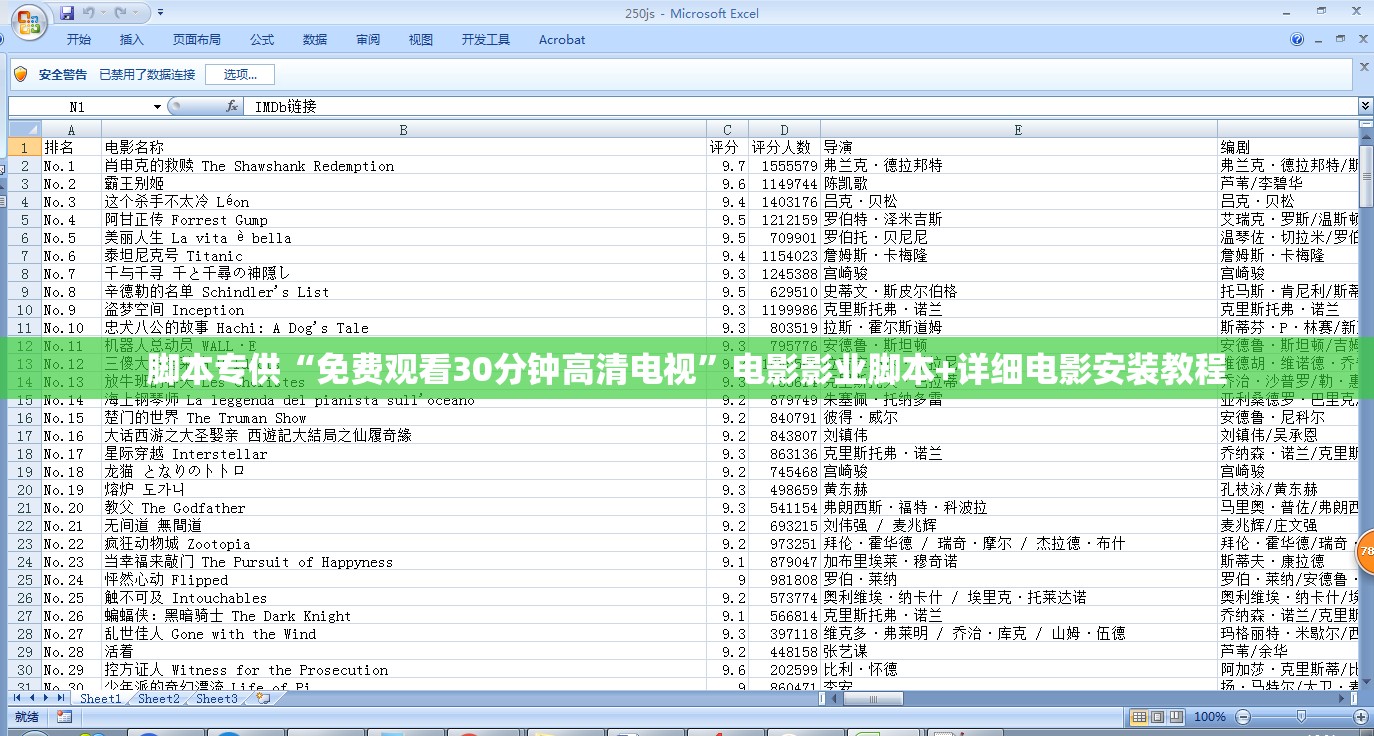1374x736 pixels.
Task: Close the security warning message bar
Action: coord(1364,65)
